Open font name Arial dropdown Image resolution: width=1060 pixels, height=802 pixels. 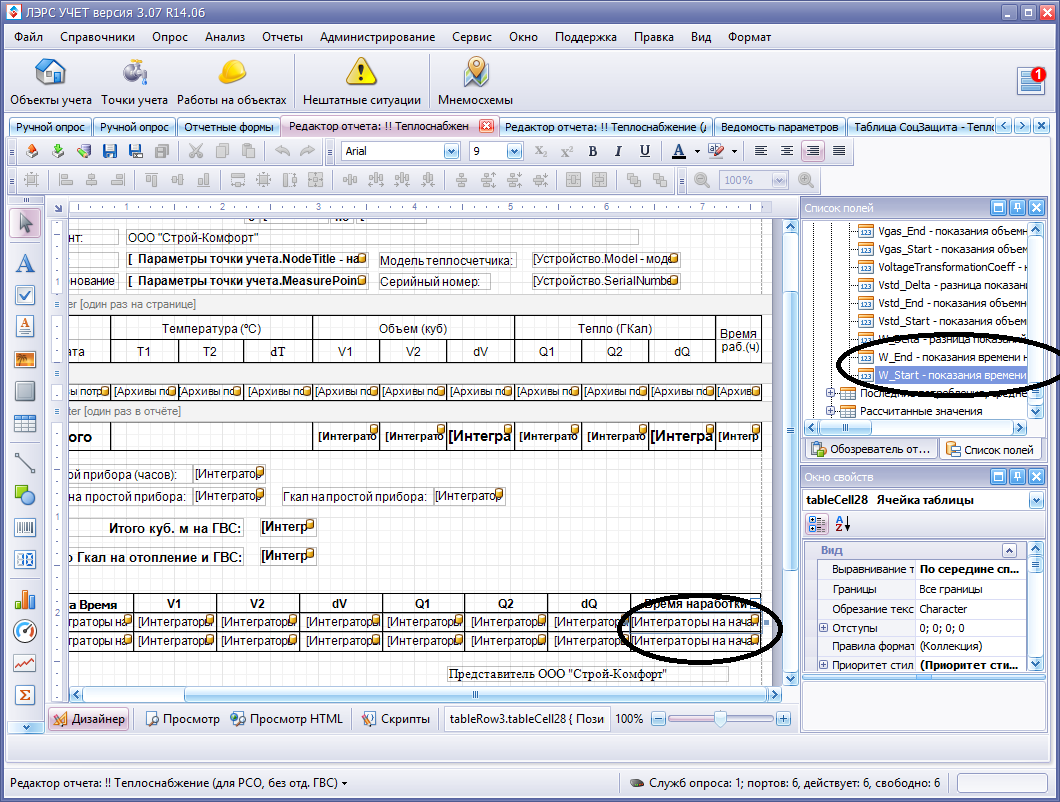(x=452, y=151)
